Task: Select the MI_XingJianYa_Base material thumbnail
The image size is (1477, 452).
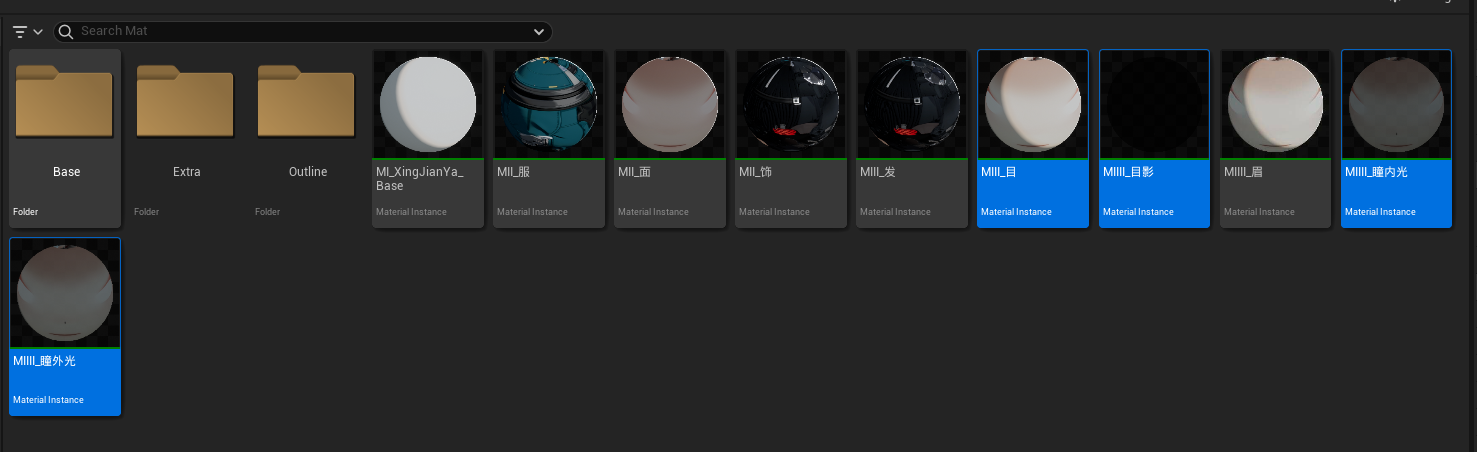Action: [x=428, y=105]
